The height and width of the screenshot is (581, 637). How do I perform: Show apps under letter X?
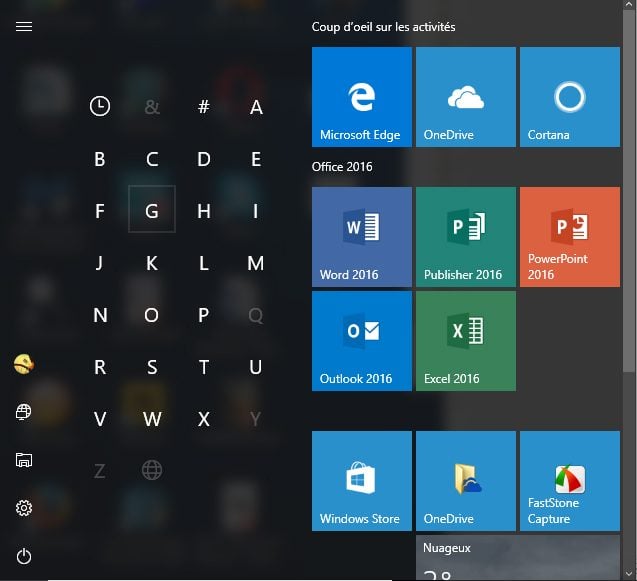[x=204, y=418]
